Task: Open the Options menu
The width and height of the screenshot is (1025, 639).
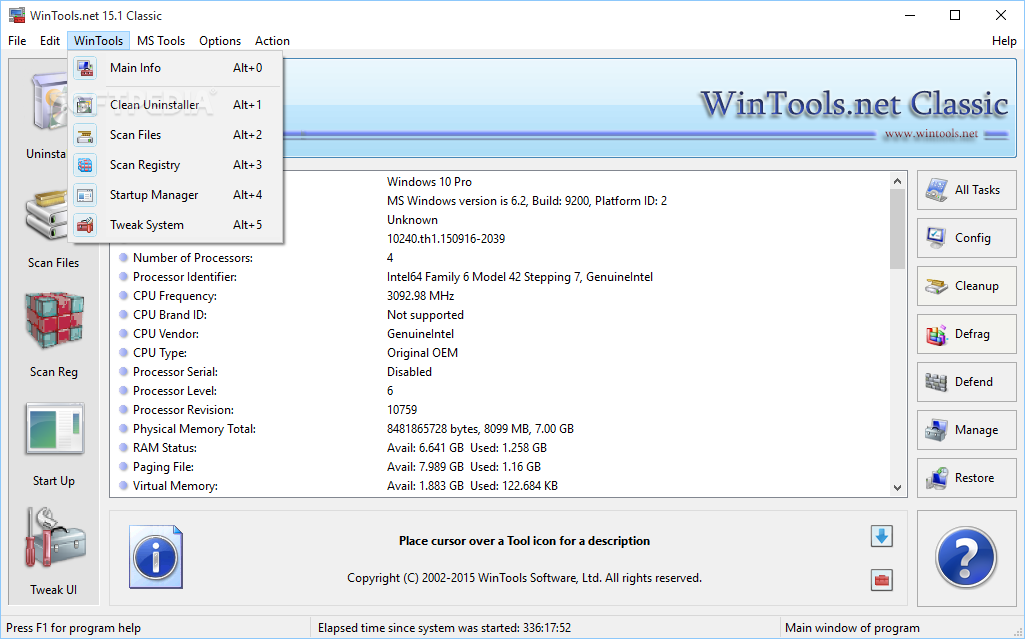Action: coord(220,41)
